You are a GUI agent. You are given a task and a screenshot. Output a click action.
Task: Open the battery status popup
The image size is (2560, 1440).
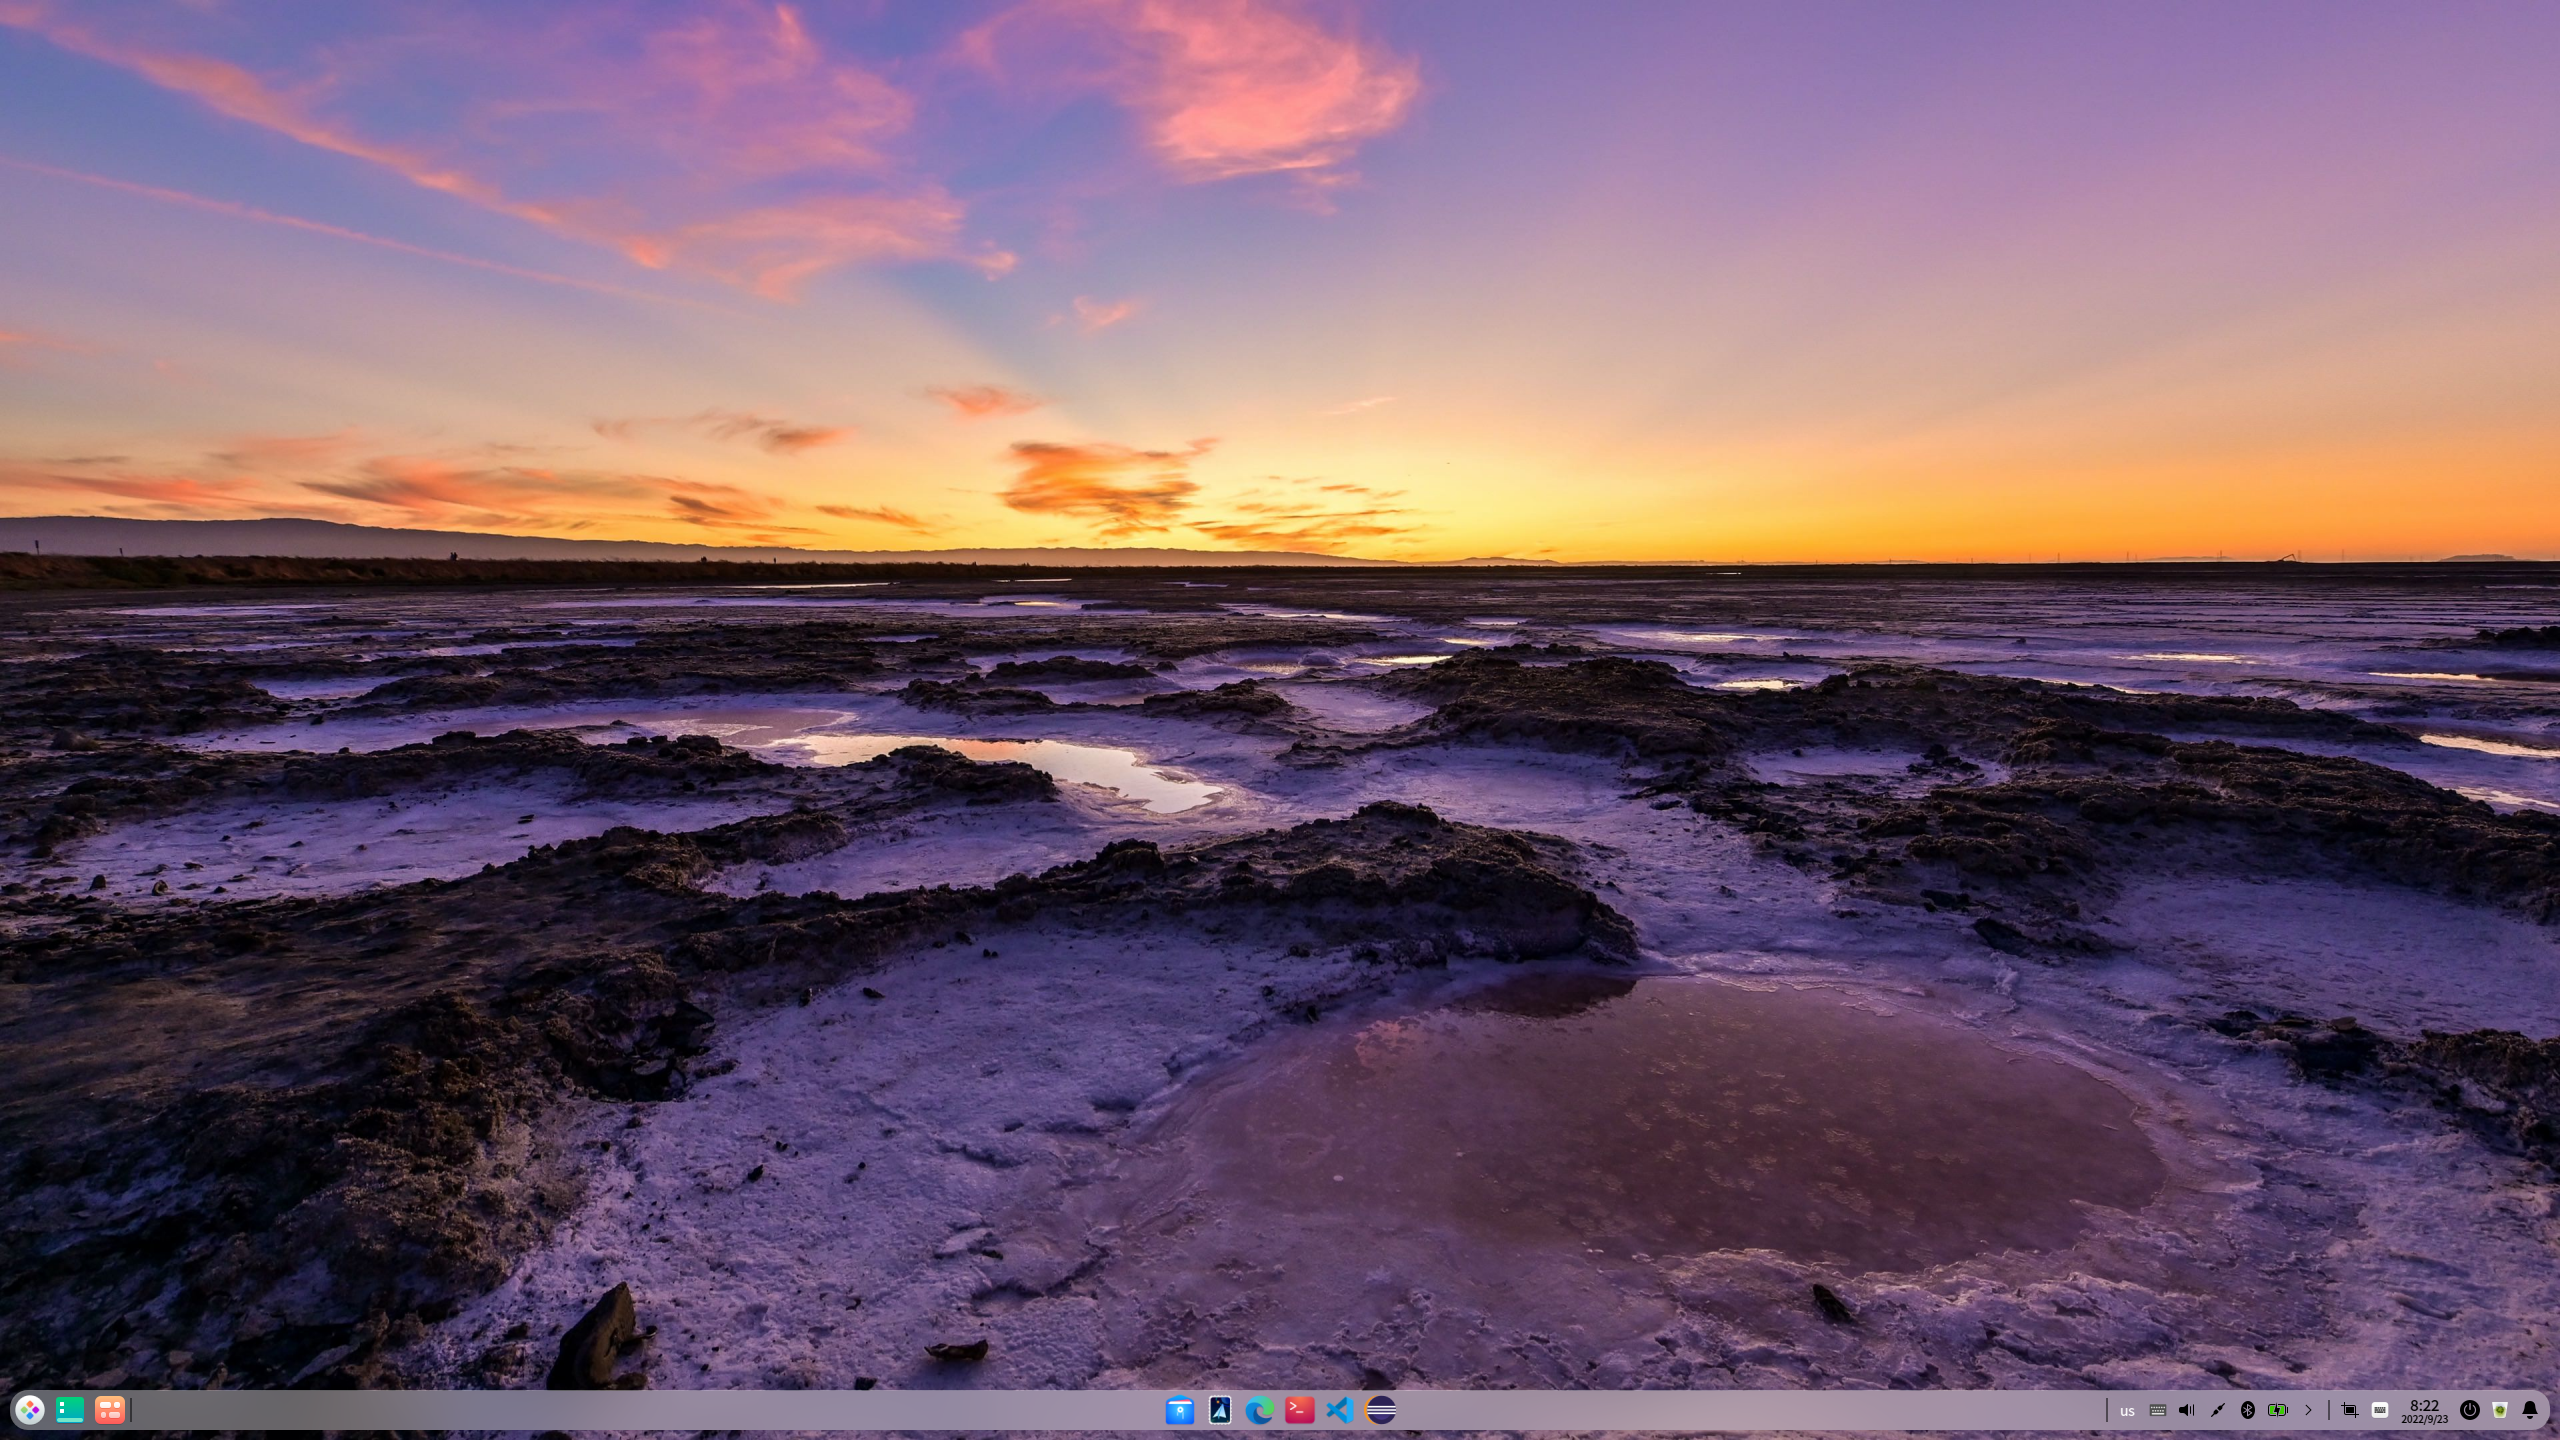(2277, 1410)
